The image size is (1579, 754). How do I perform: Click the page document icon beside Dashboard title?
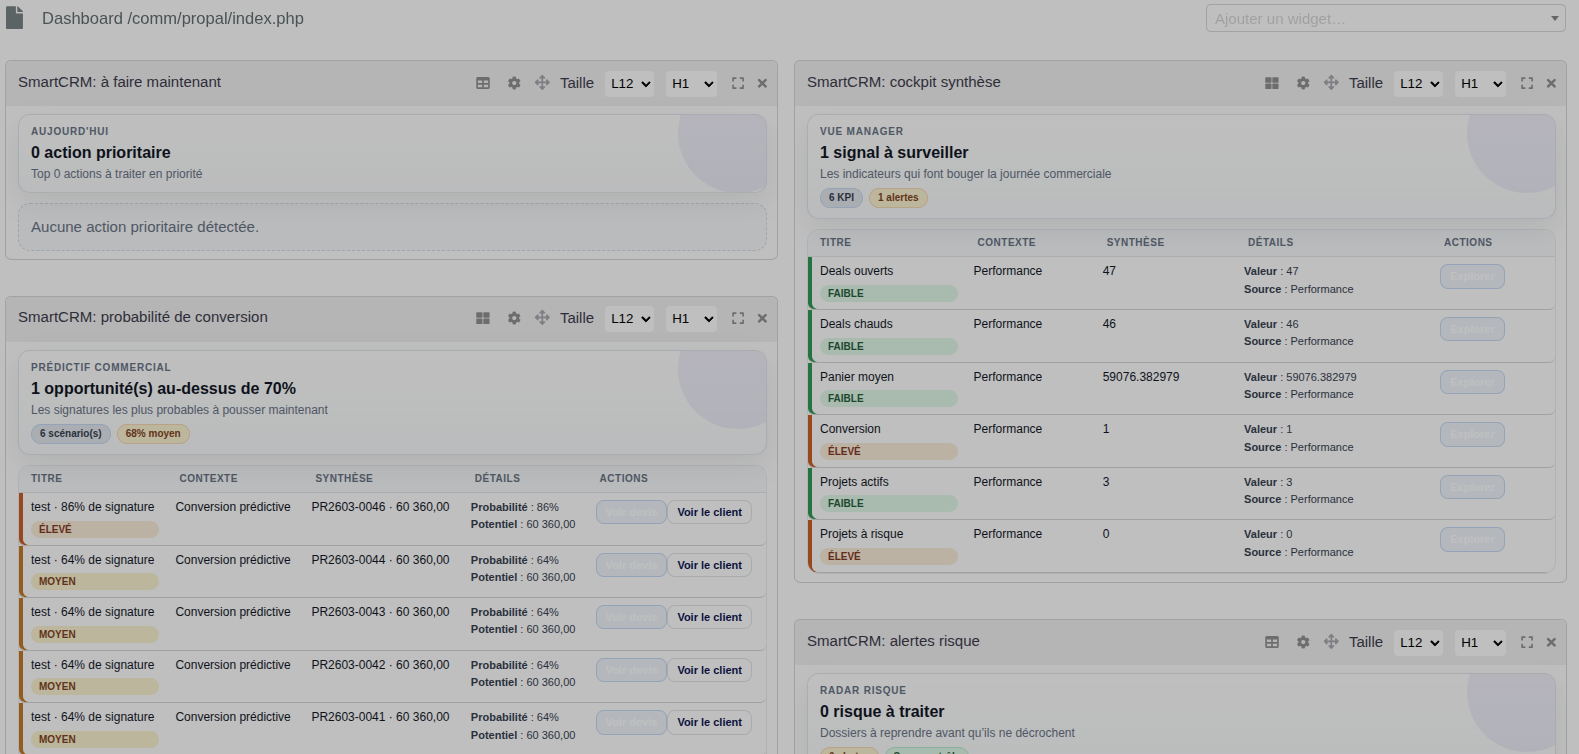click(x=15, y=18)
